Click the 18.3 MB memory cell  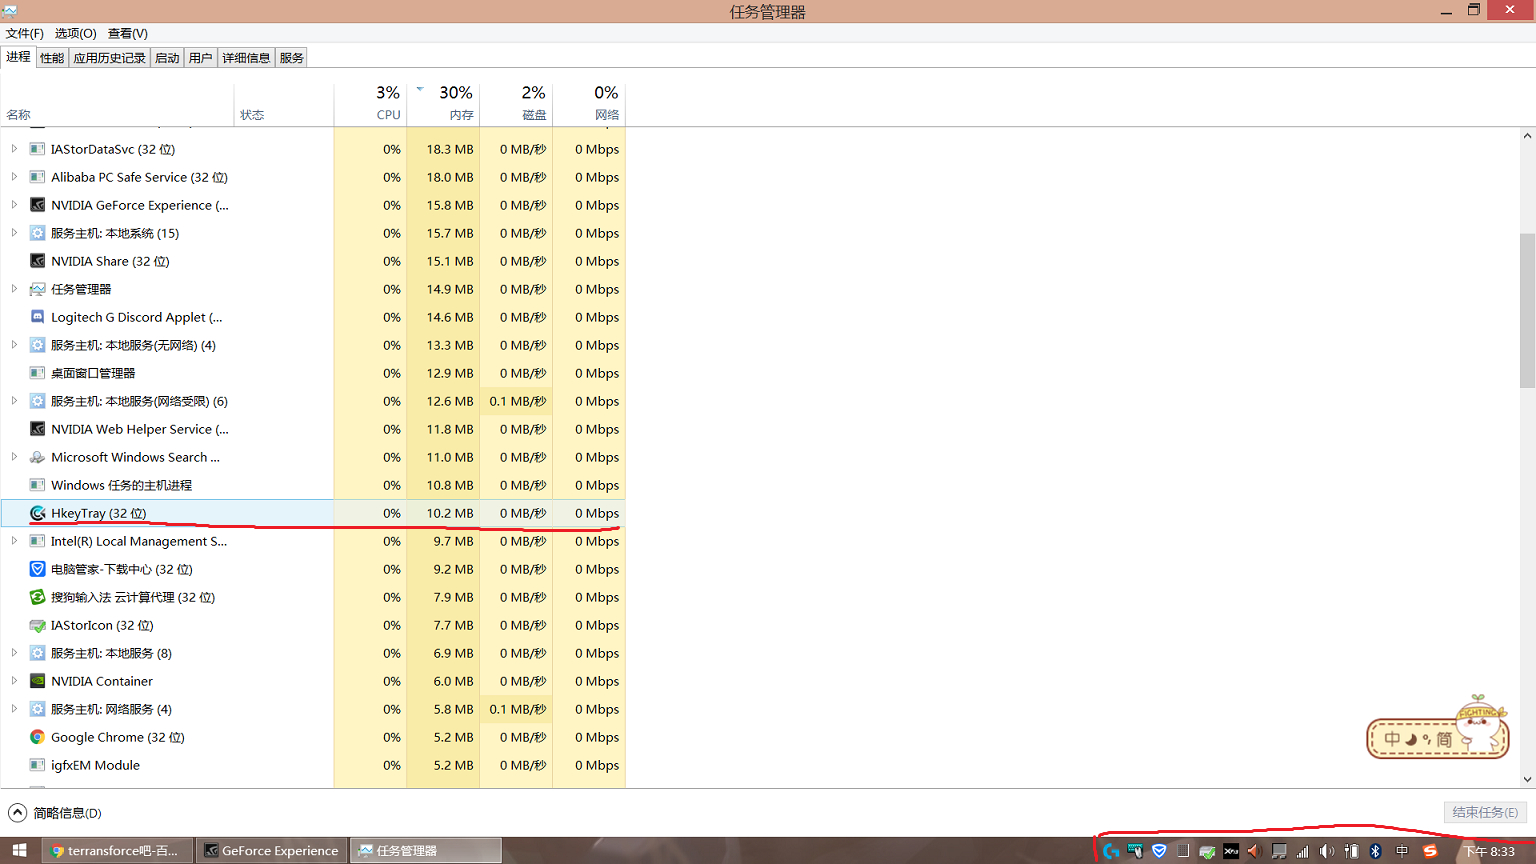[x=443, y=149]
